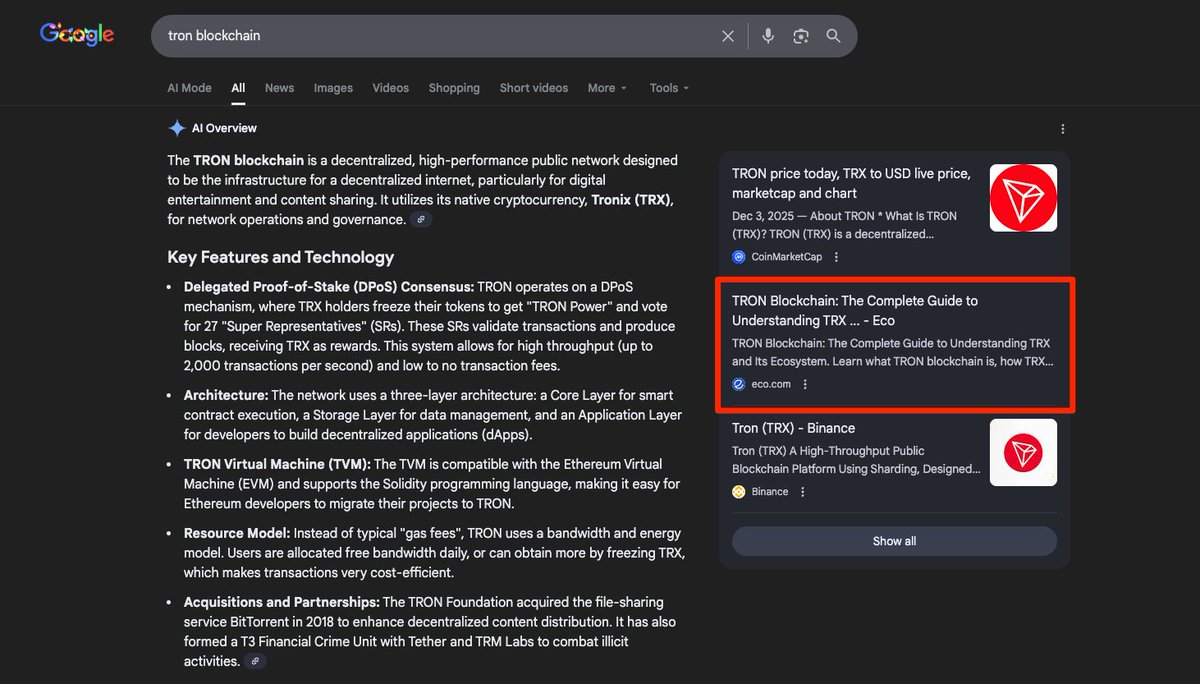The height and width of the screenshot is (684, 1200).
Task: Switch to the AI Mode tab
Action: click(x=189, y=88)
